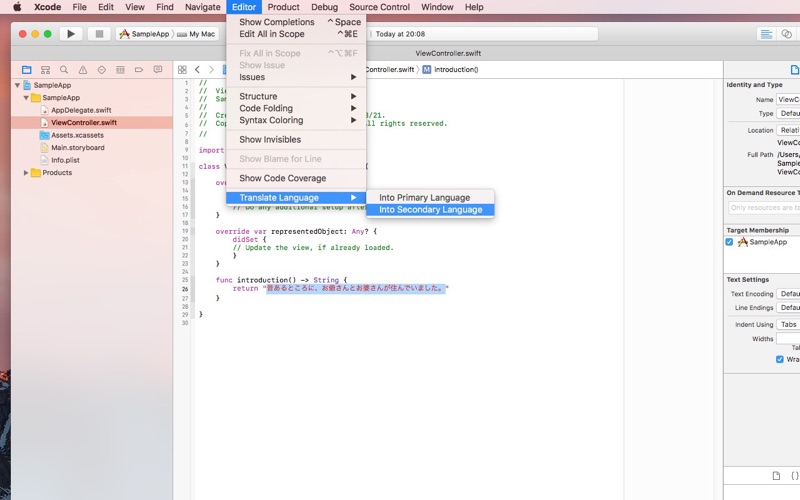800x500 pixels.
Task: Open the Location dropdown in inspector
Action: point(788,130)
